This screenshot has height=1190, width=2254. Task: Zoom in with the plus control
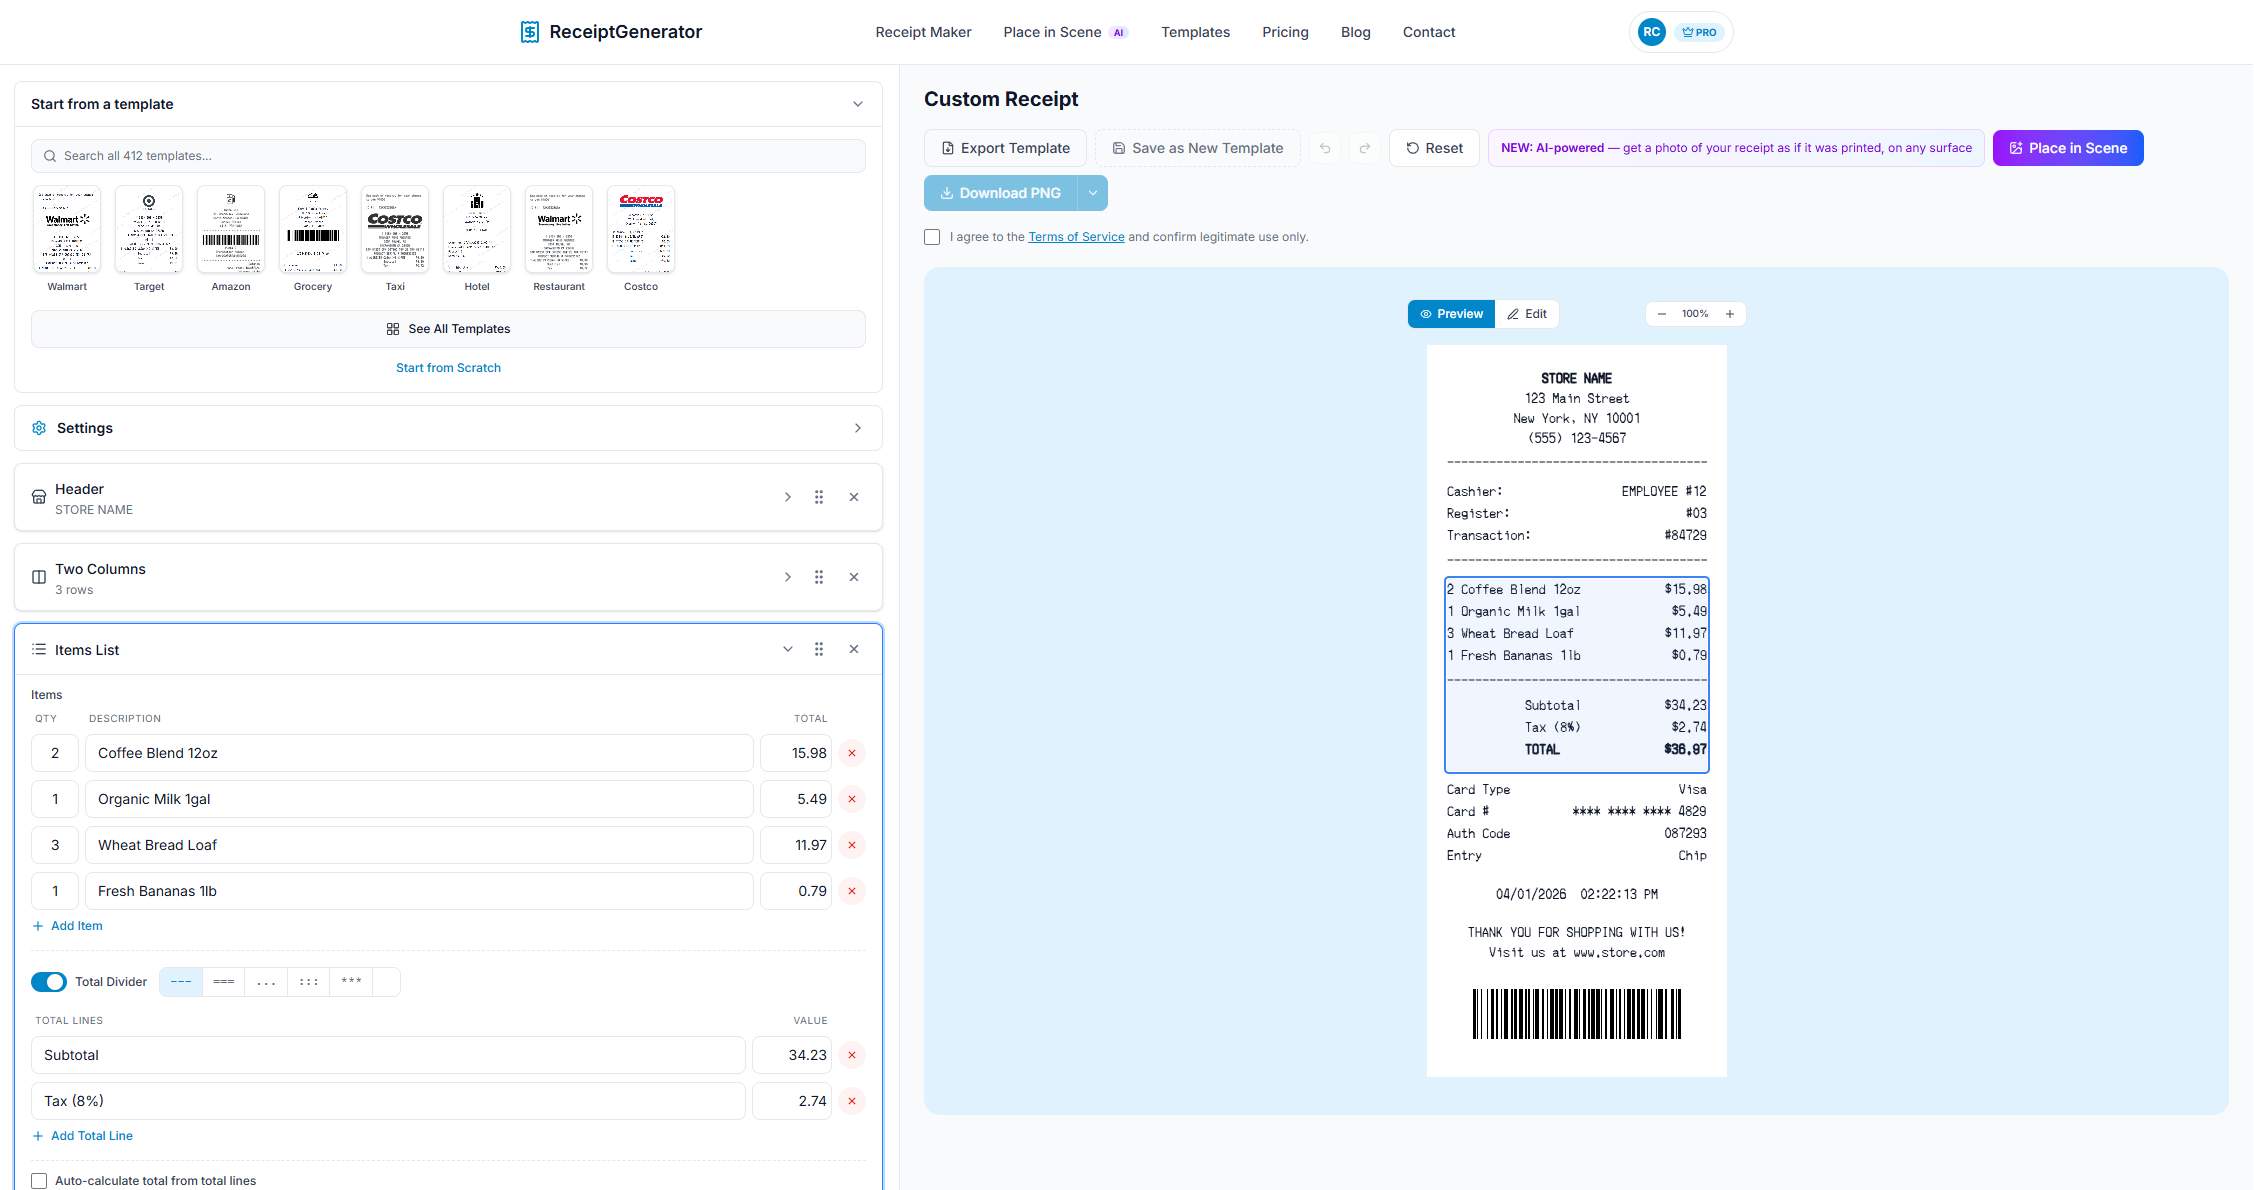tap(1730, 313)
